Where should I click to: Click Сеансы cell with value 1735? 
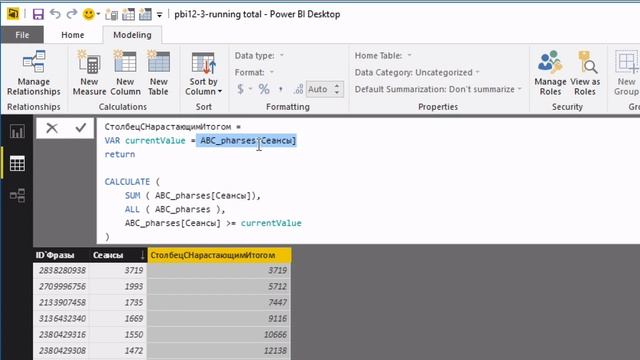click(118, 302)
